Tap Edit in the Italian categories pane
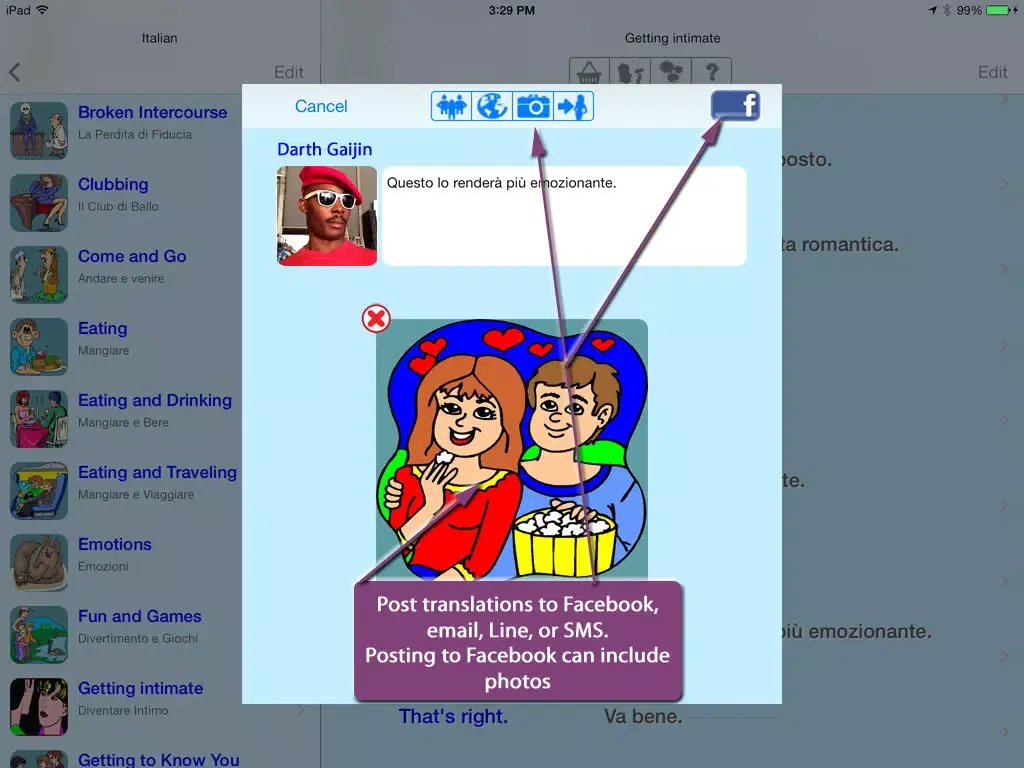This screenshot has width=1024, height=768. [x=289, y=72]
